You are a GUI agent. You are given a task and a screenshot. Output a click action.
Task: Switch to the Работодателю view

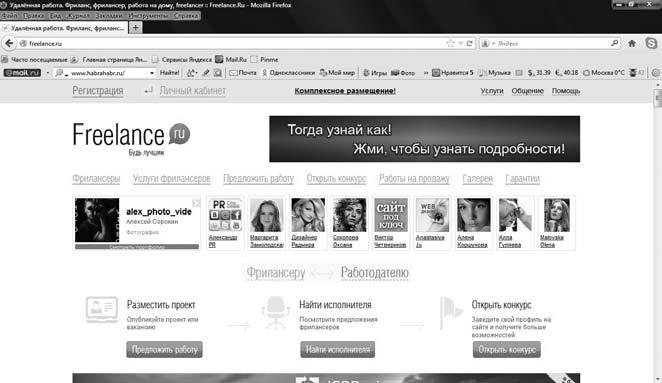pos(375,273)
